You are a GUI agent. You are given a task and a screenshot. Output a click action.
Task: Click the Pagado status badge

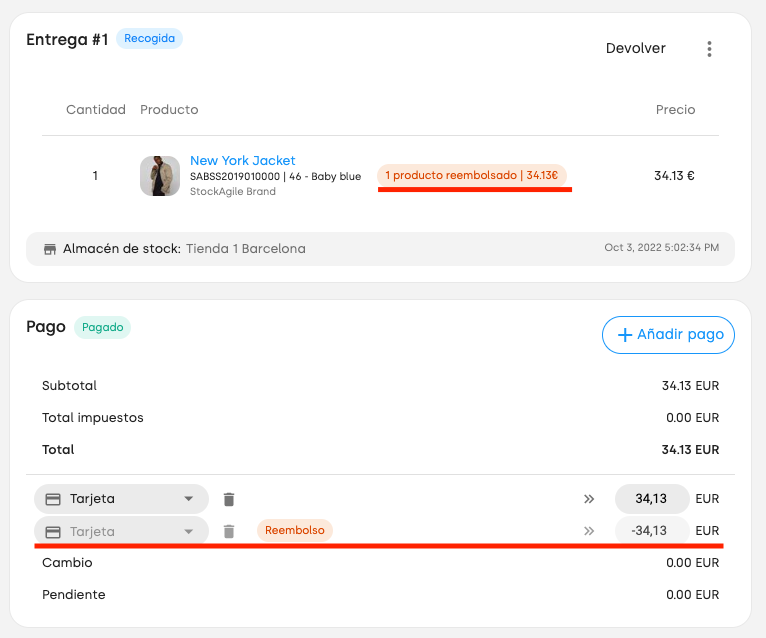103,327
